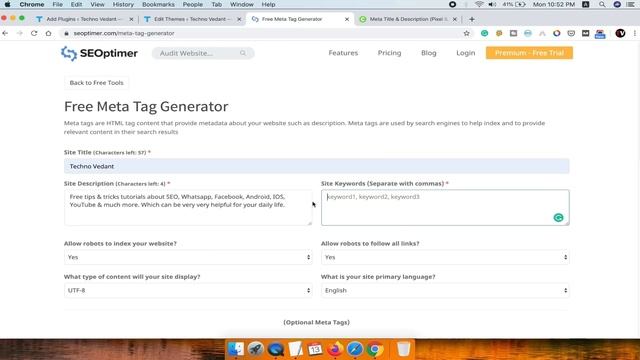Click the (Optional Meta Tags) heading
Viewport: 640px width, 360px height.
click(x=317, y=322)
